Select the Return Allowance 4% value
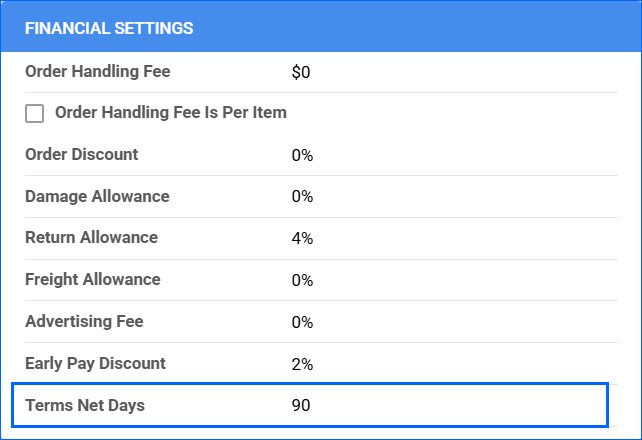This screenshot has height=440, width=642. (302, 239)
